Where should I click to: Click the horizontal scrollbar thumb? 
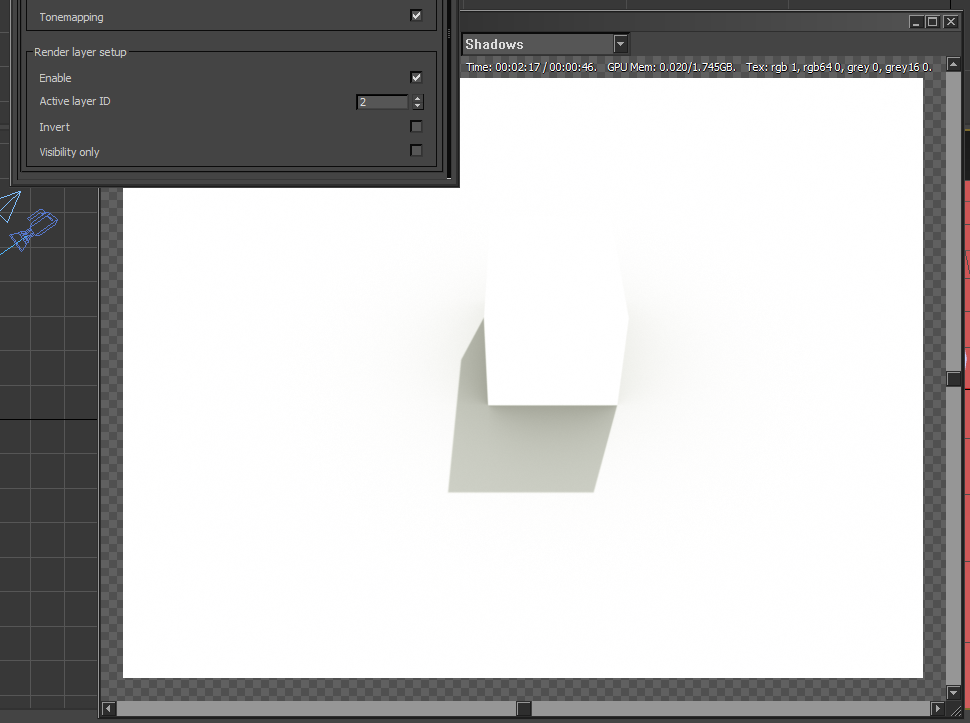(x=524, y=708)
